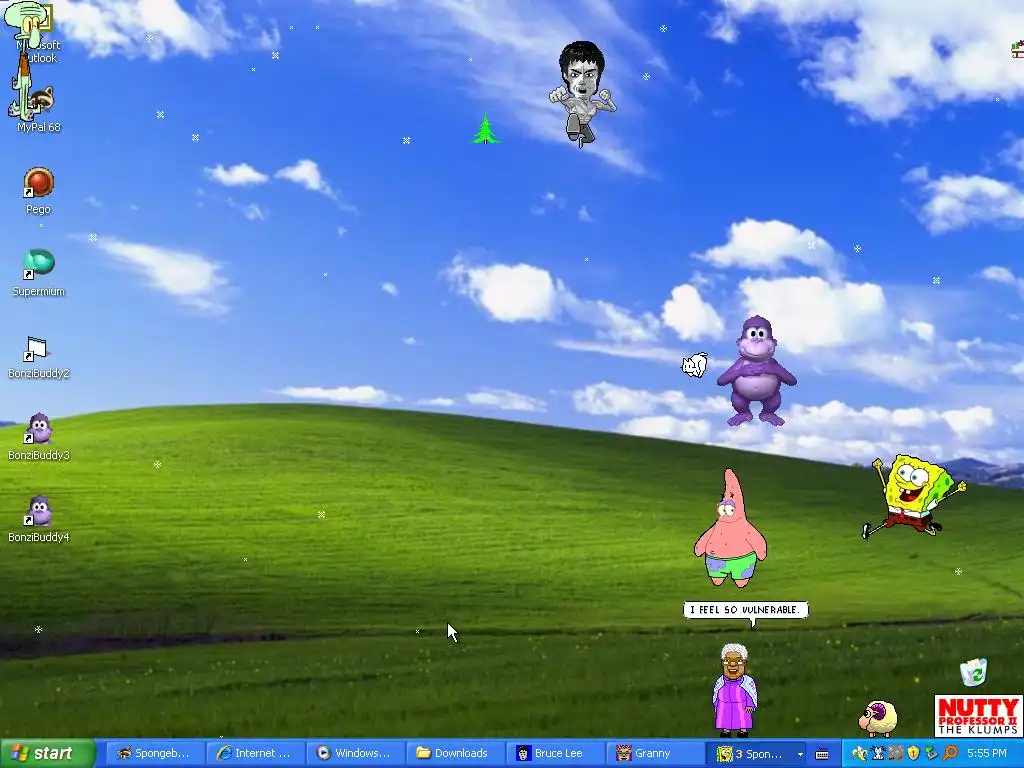Screen dimensions: 1024x768
Task: Switch to Internet Explorer taskbar button
Action: click(x=254, y=753)
